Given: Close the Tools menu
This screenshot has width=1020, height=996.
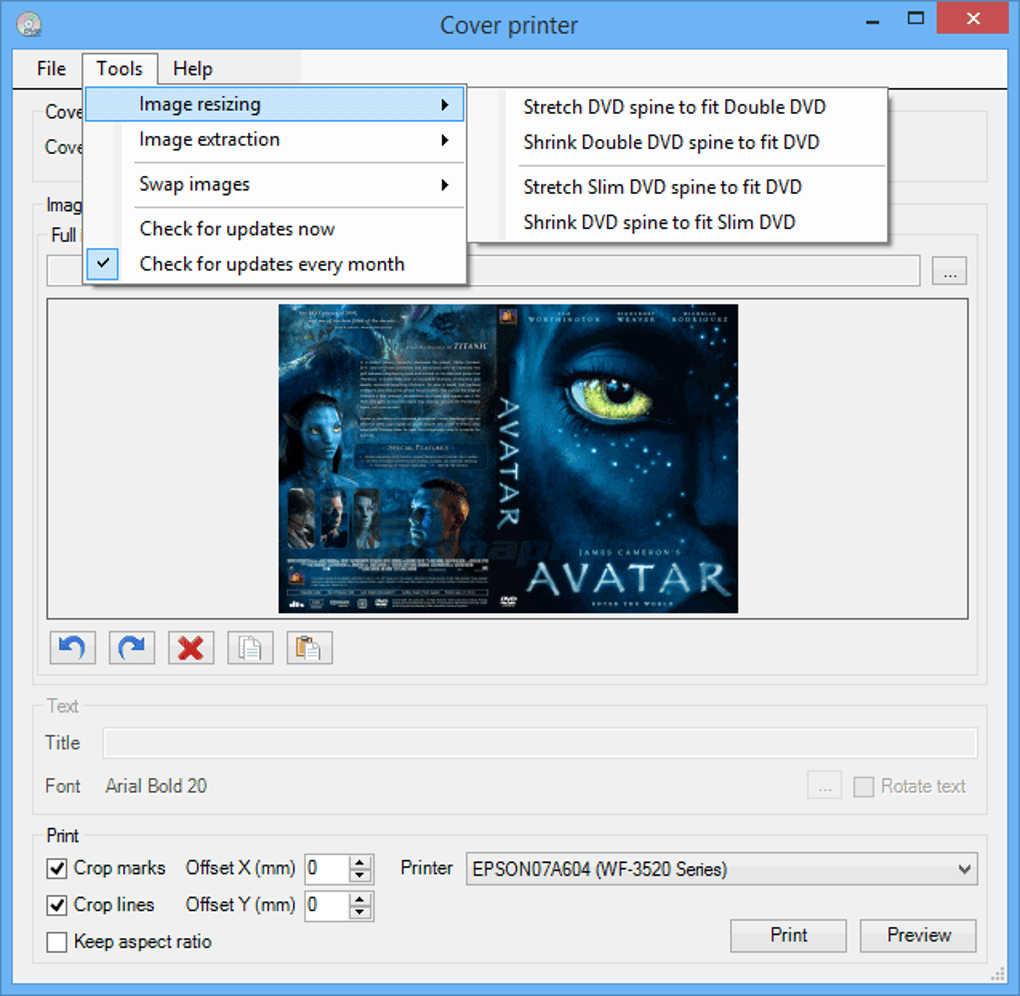Looking at the screenshot, I should (120, 69).
